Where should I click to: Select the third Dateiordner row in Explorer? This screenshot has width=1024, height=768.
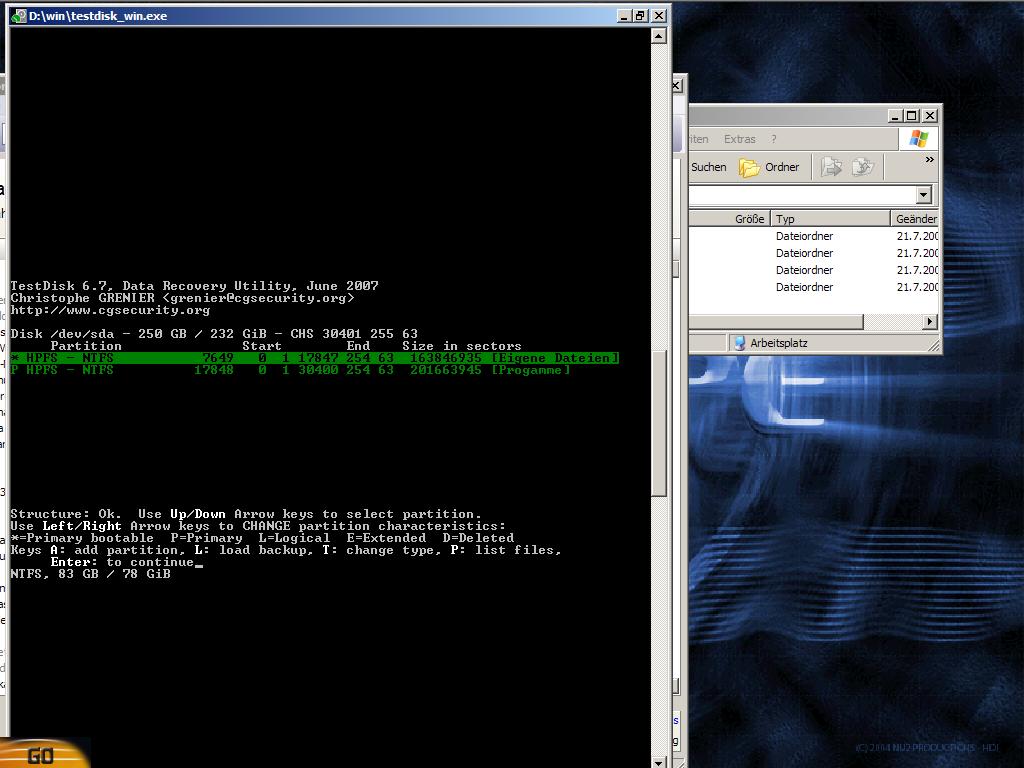(814, 270)
